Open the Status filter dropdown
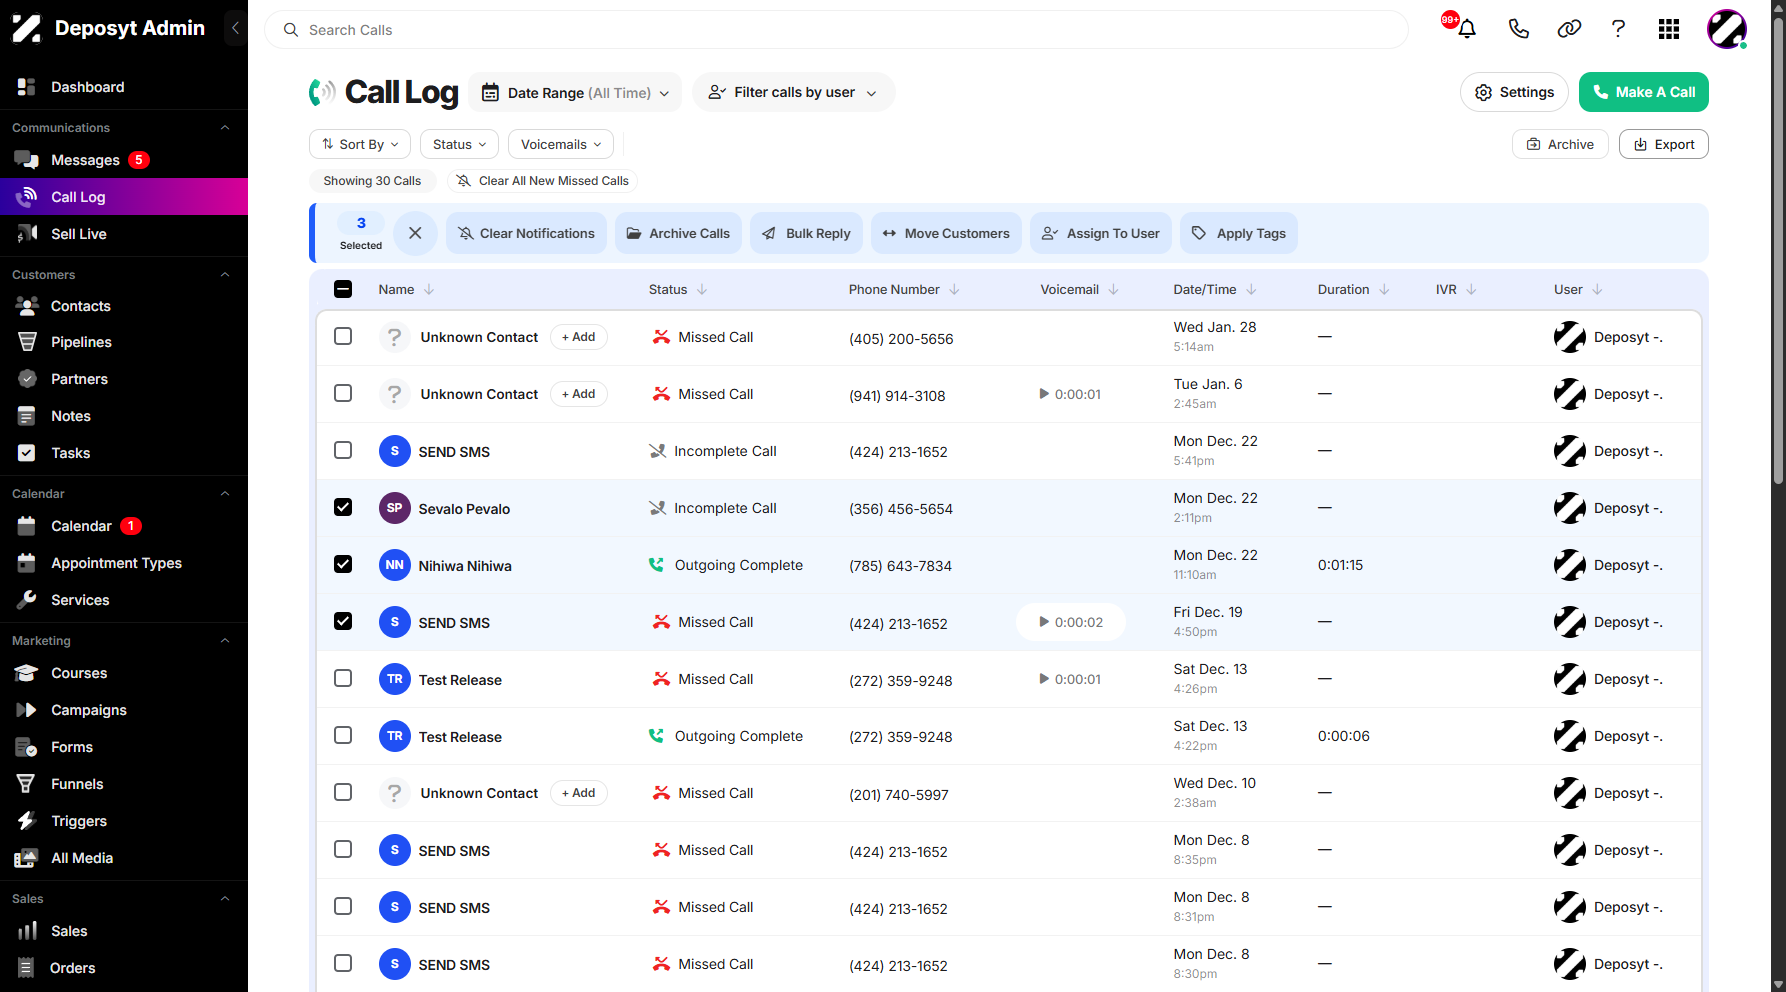This screenshot has width=1786, height=992. [x=459, y=144]
